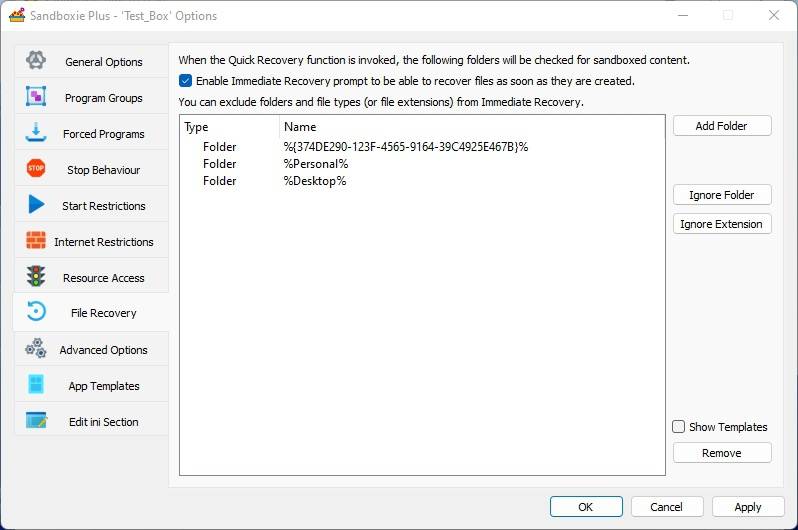
Task: Go to App Templates tab
Action: [x=91, y=386]
